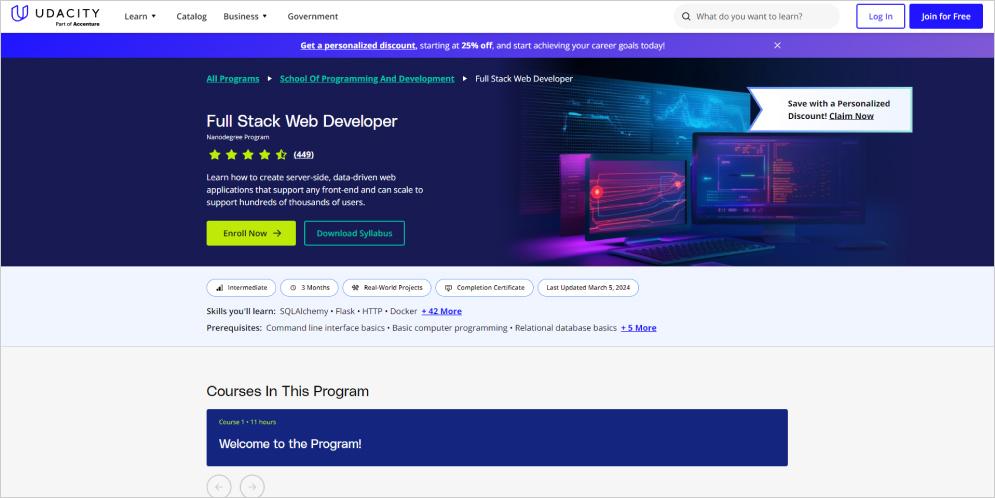Click the 'Flask' skill text
Viewport: 995px width, 498px height.
(x=345, y=311)
